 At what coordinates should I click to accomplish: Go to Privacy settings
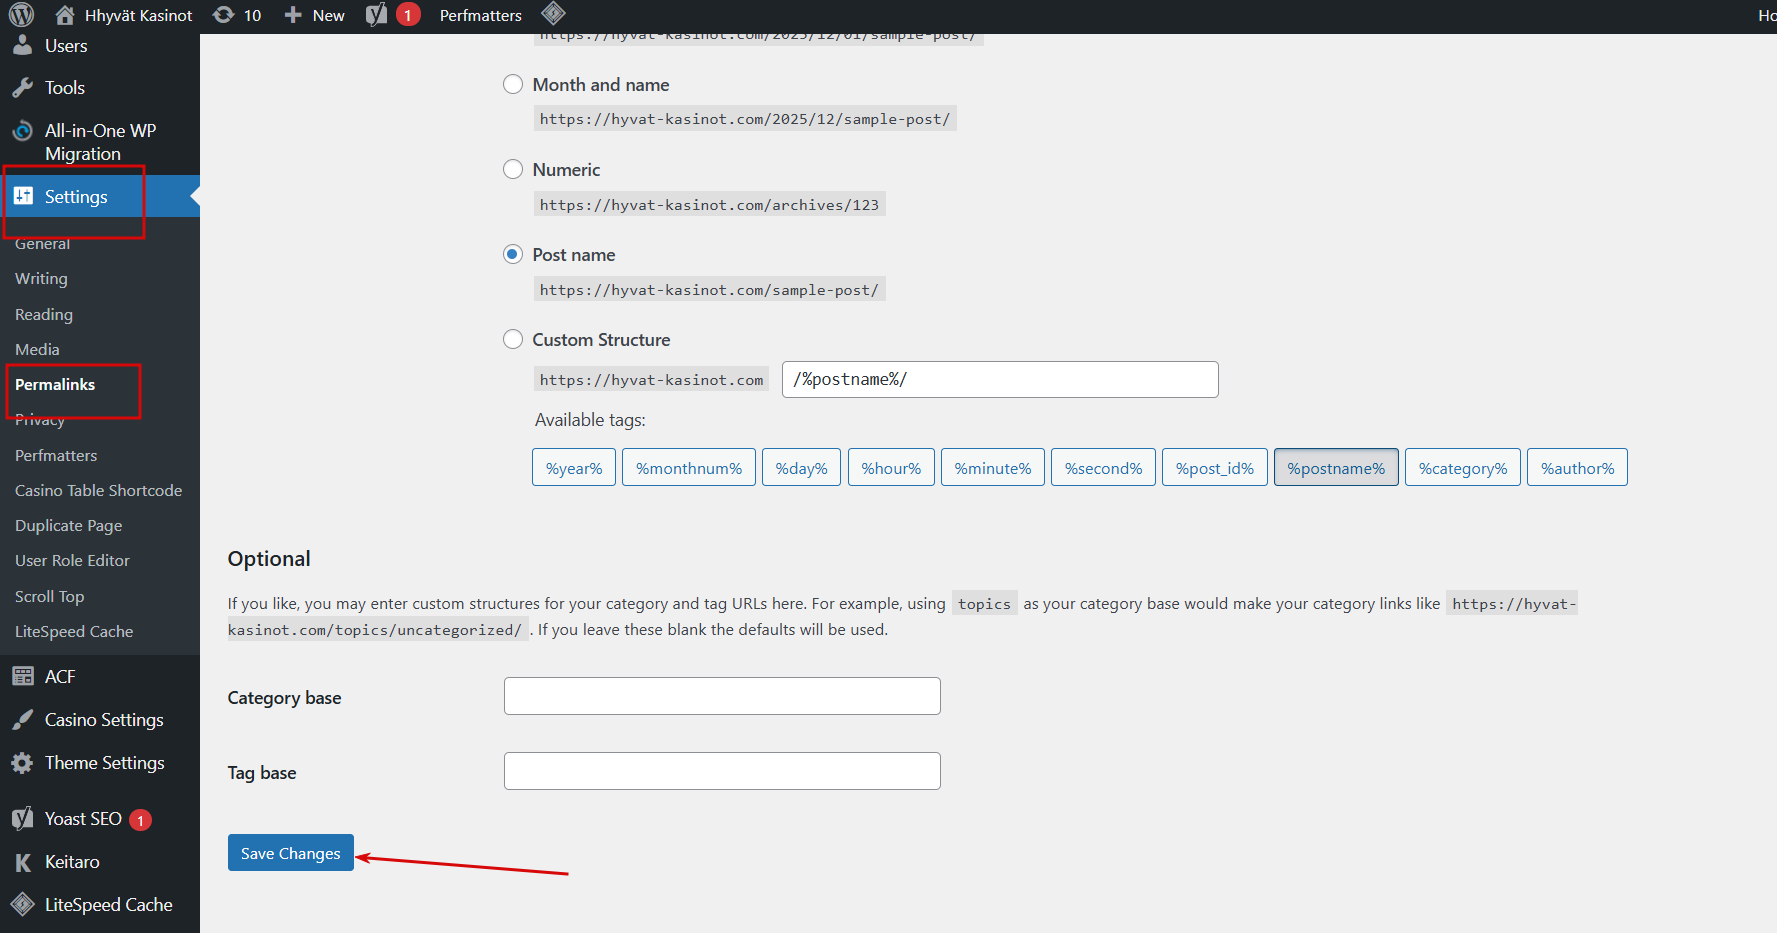40,420
